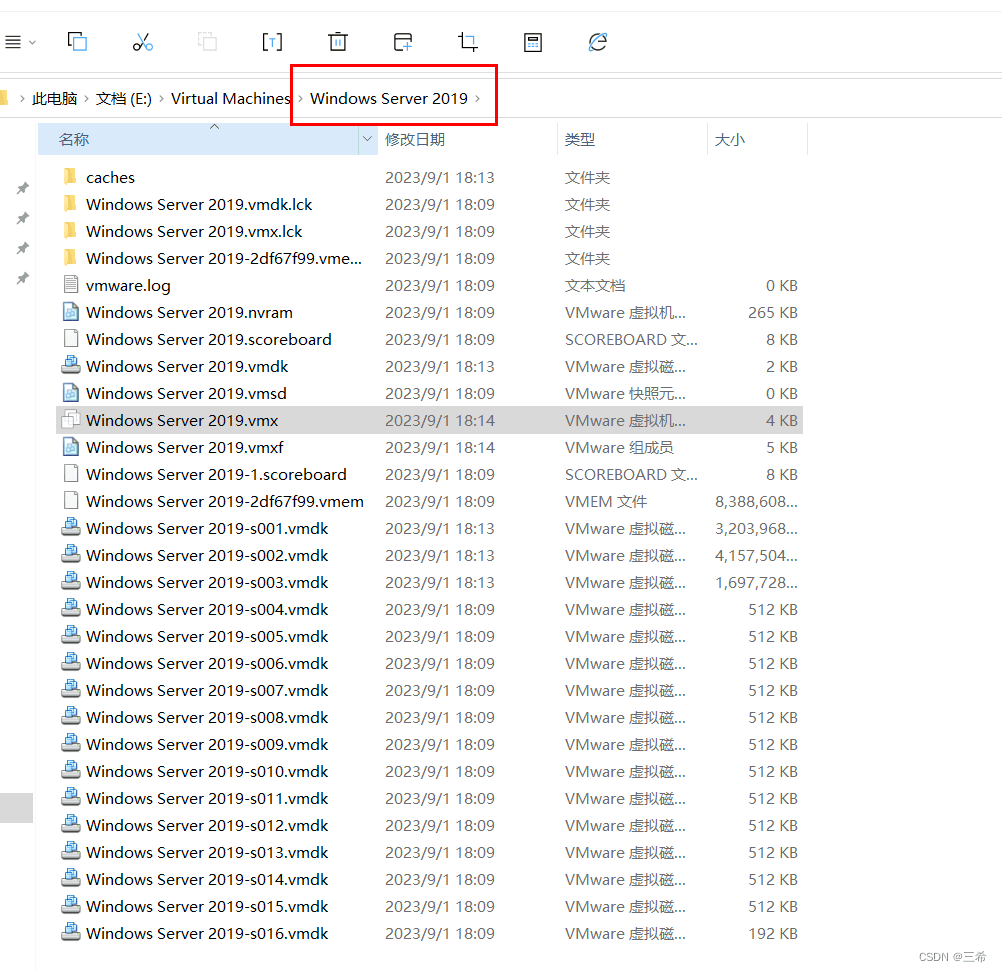Click the 192 KB size of s016.vmdk
The width and height of the screenshot is (1002, 972).
click(x=773, y=933)
